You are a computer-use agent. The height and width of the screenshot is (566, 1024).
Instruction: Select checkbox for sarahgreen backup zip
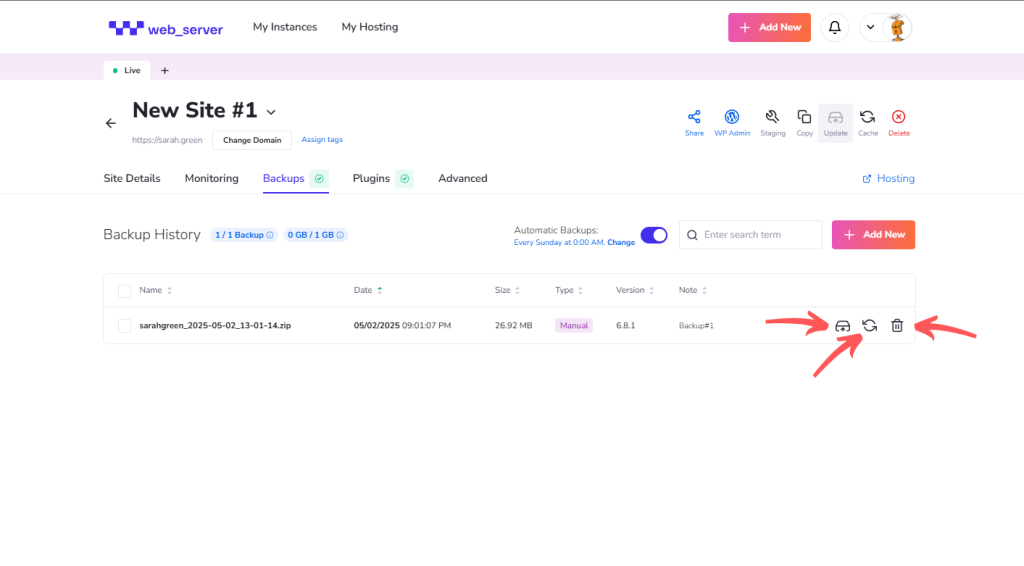(125, 325)
